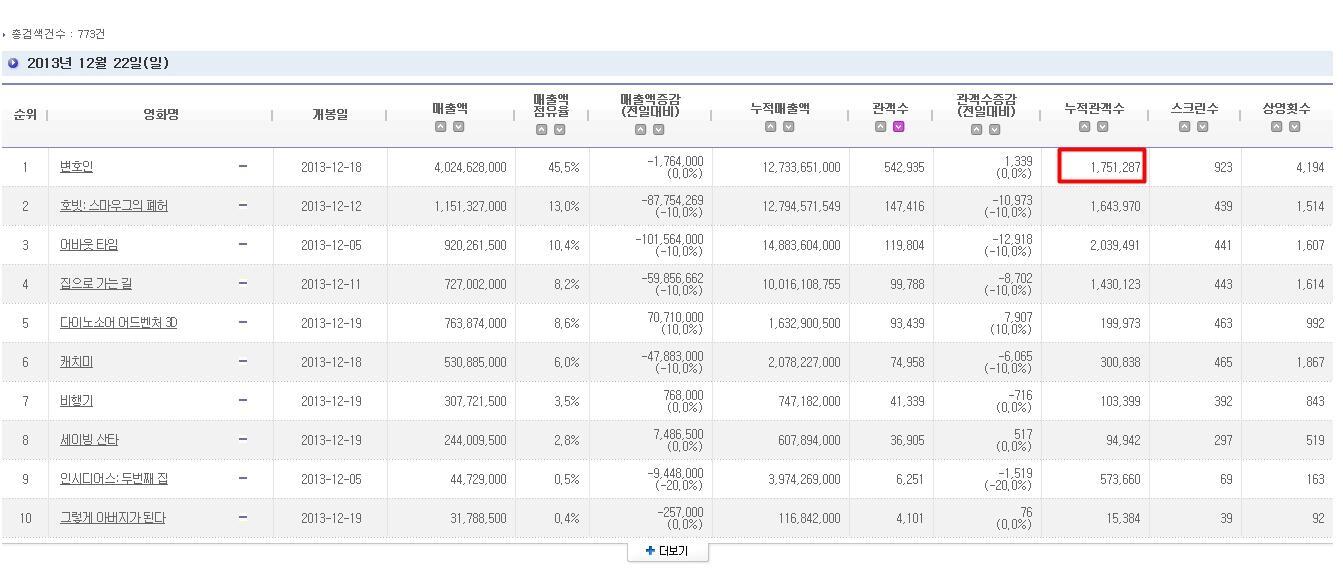Select share value 45.5%
1343x579 pixels.
click(563, 168)
